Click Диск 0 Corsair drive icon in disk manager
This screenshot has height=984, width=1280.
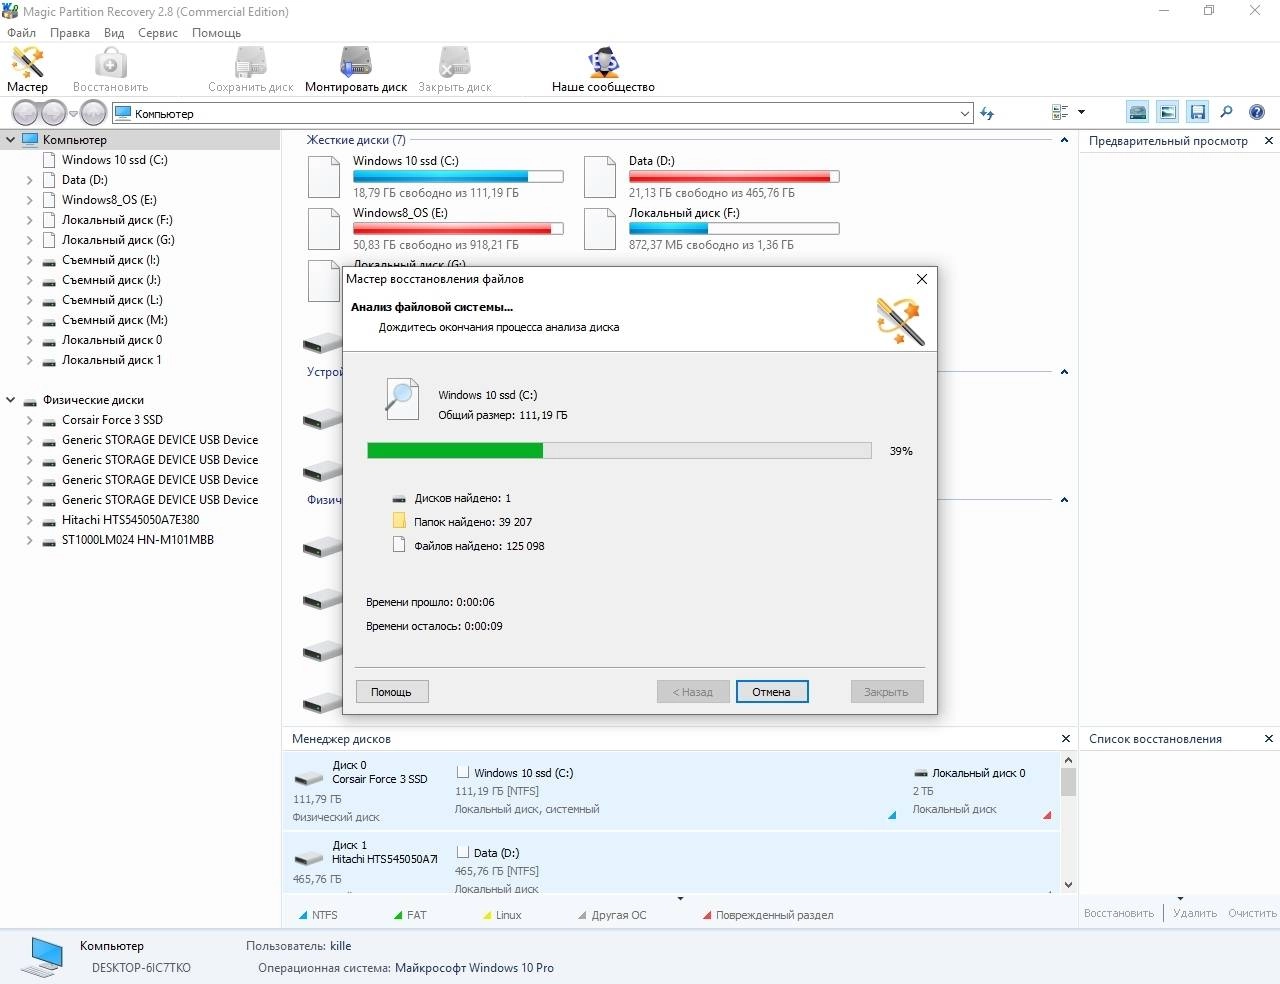(308, 779)
